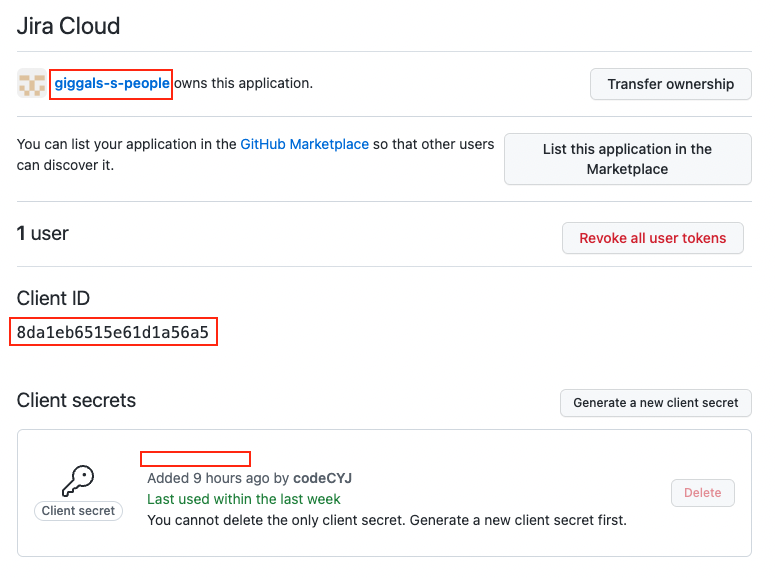Click the disabled Delete button
This screenshot has height=578, width=775.
click(x=702, y=493)
